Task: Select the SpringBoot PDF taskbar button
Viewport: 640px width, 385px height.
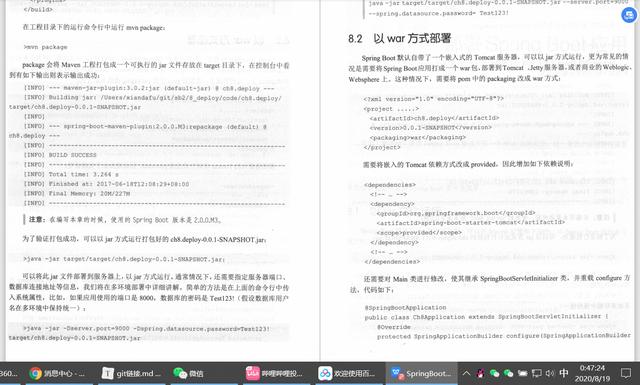Action: click(420, 373)
